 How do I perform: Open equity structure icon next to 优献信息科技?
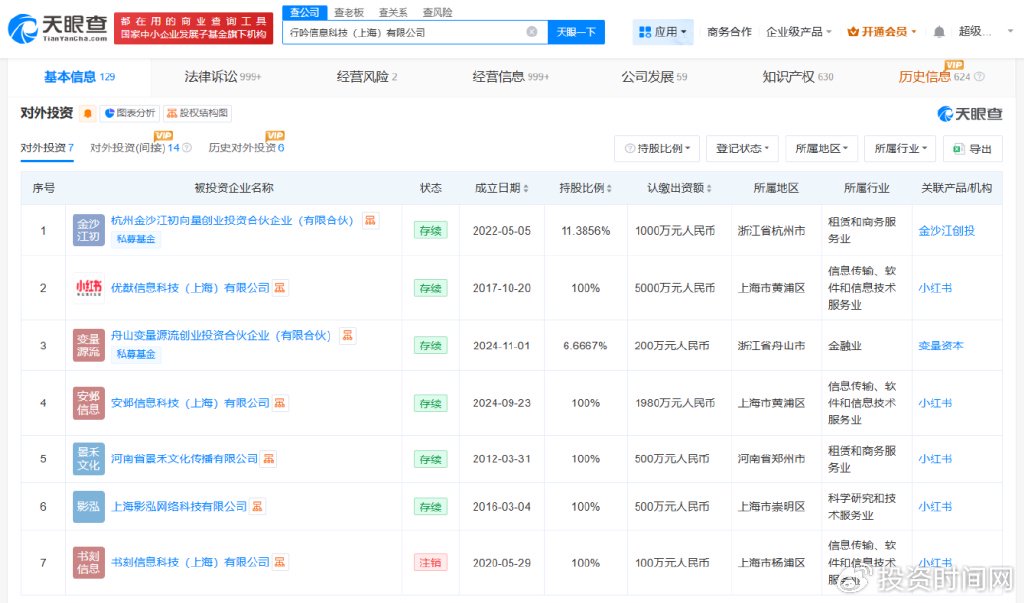click(x=281, y=288)
